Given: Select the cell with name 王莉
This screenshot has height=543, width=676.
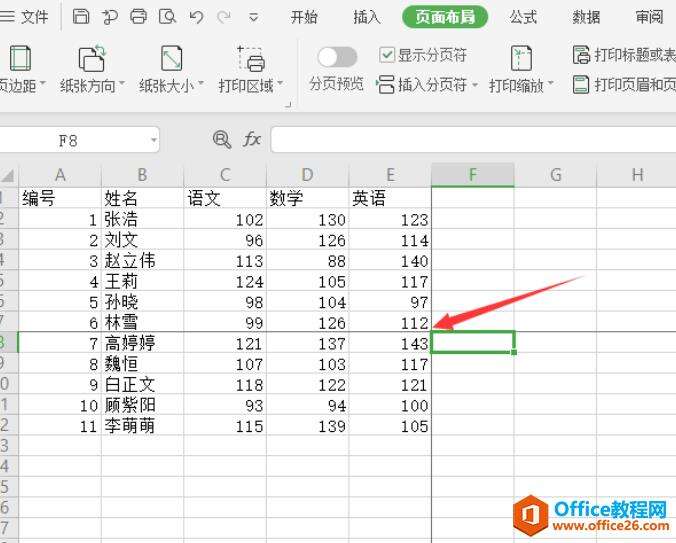Looking at the screenshot, I should point(142,281).
